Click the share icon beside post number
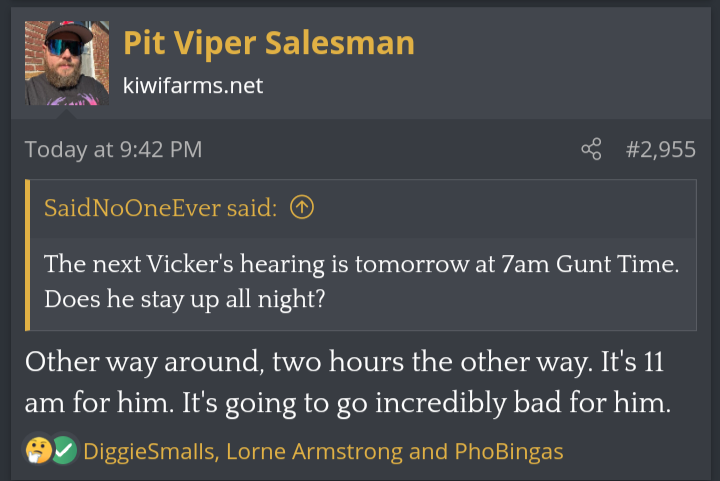Image resolution: width=720 pixels, height=481 pixels. [x=591, y=149]
